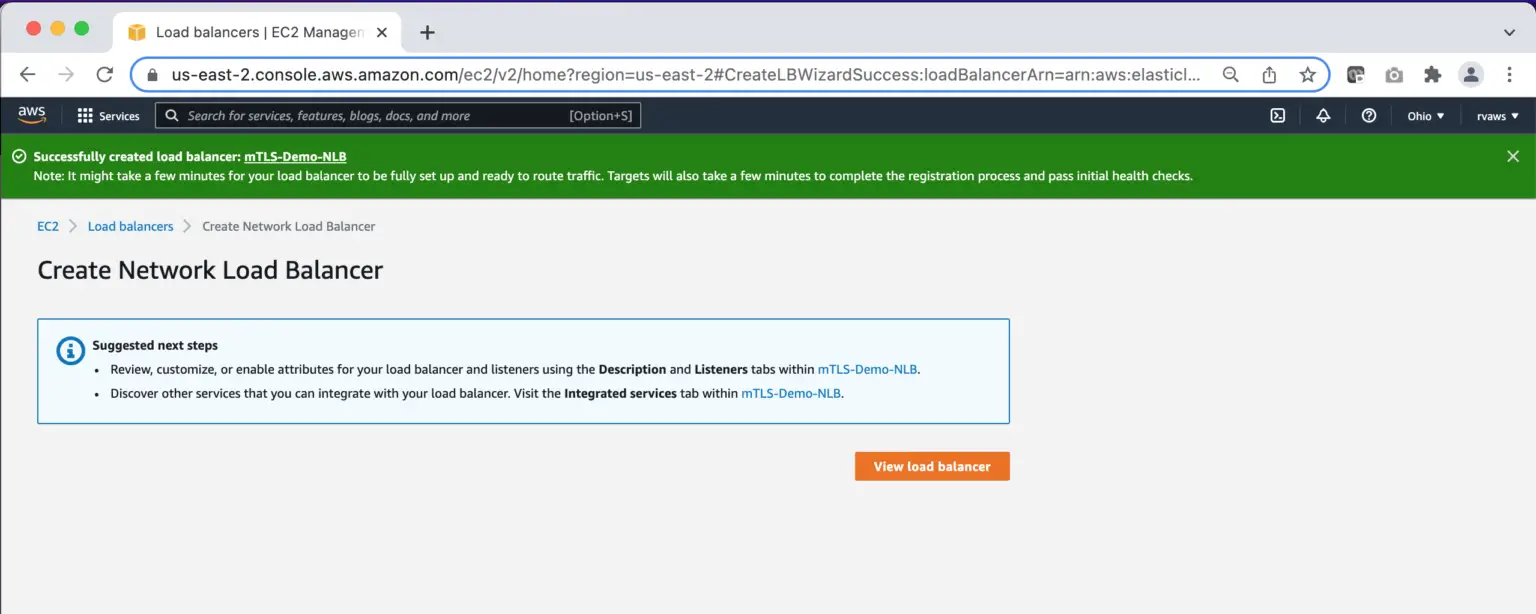The width and height of the screenshot is (1536, 614).
Task: Open the Services grid menu
Action: click(x=108, y=116)
